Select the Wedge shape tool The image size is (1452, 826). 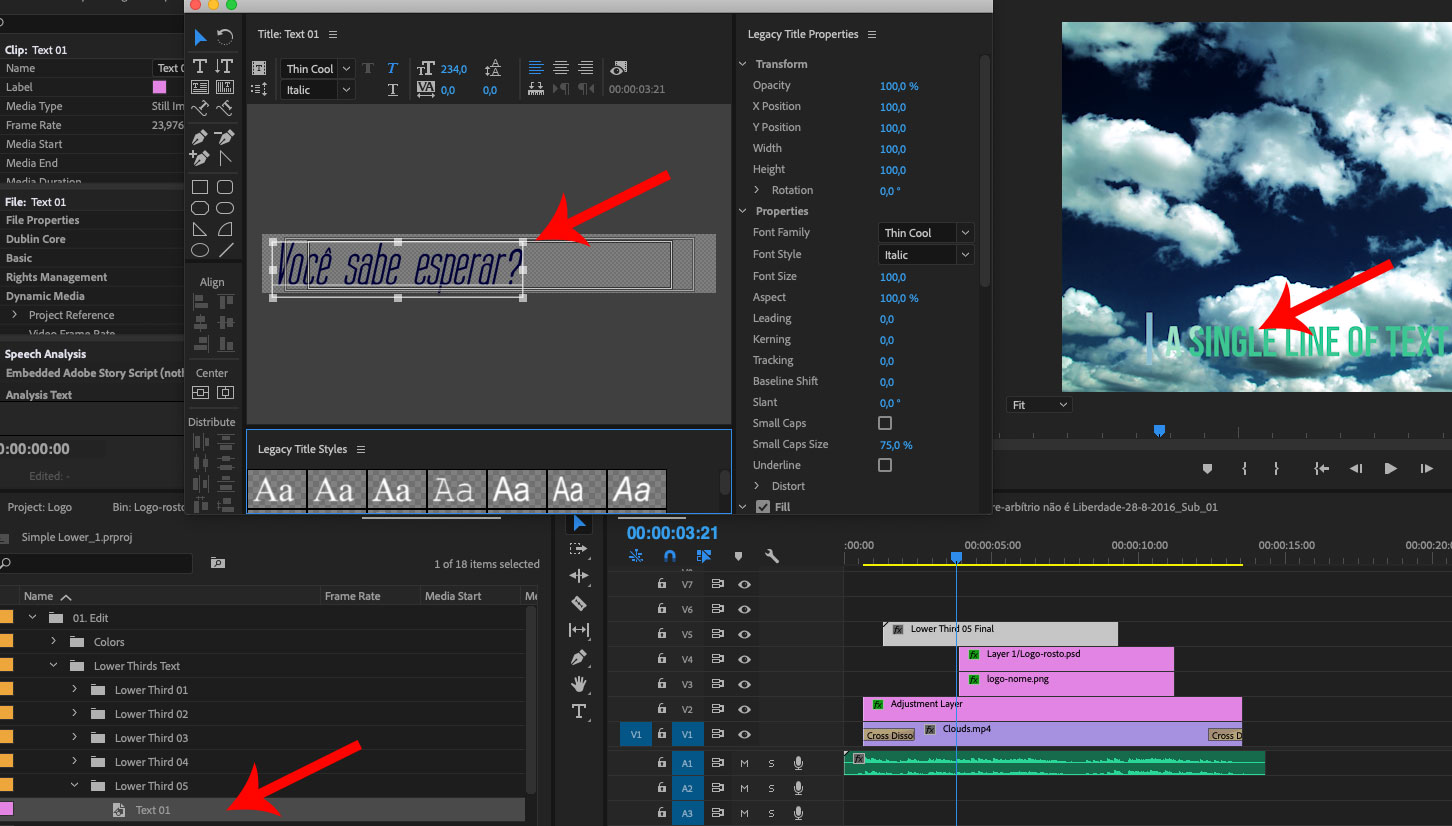point(200,229)
